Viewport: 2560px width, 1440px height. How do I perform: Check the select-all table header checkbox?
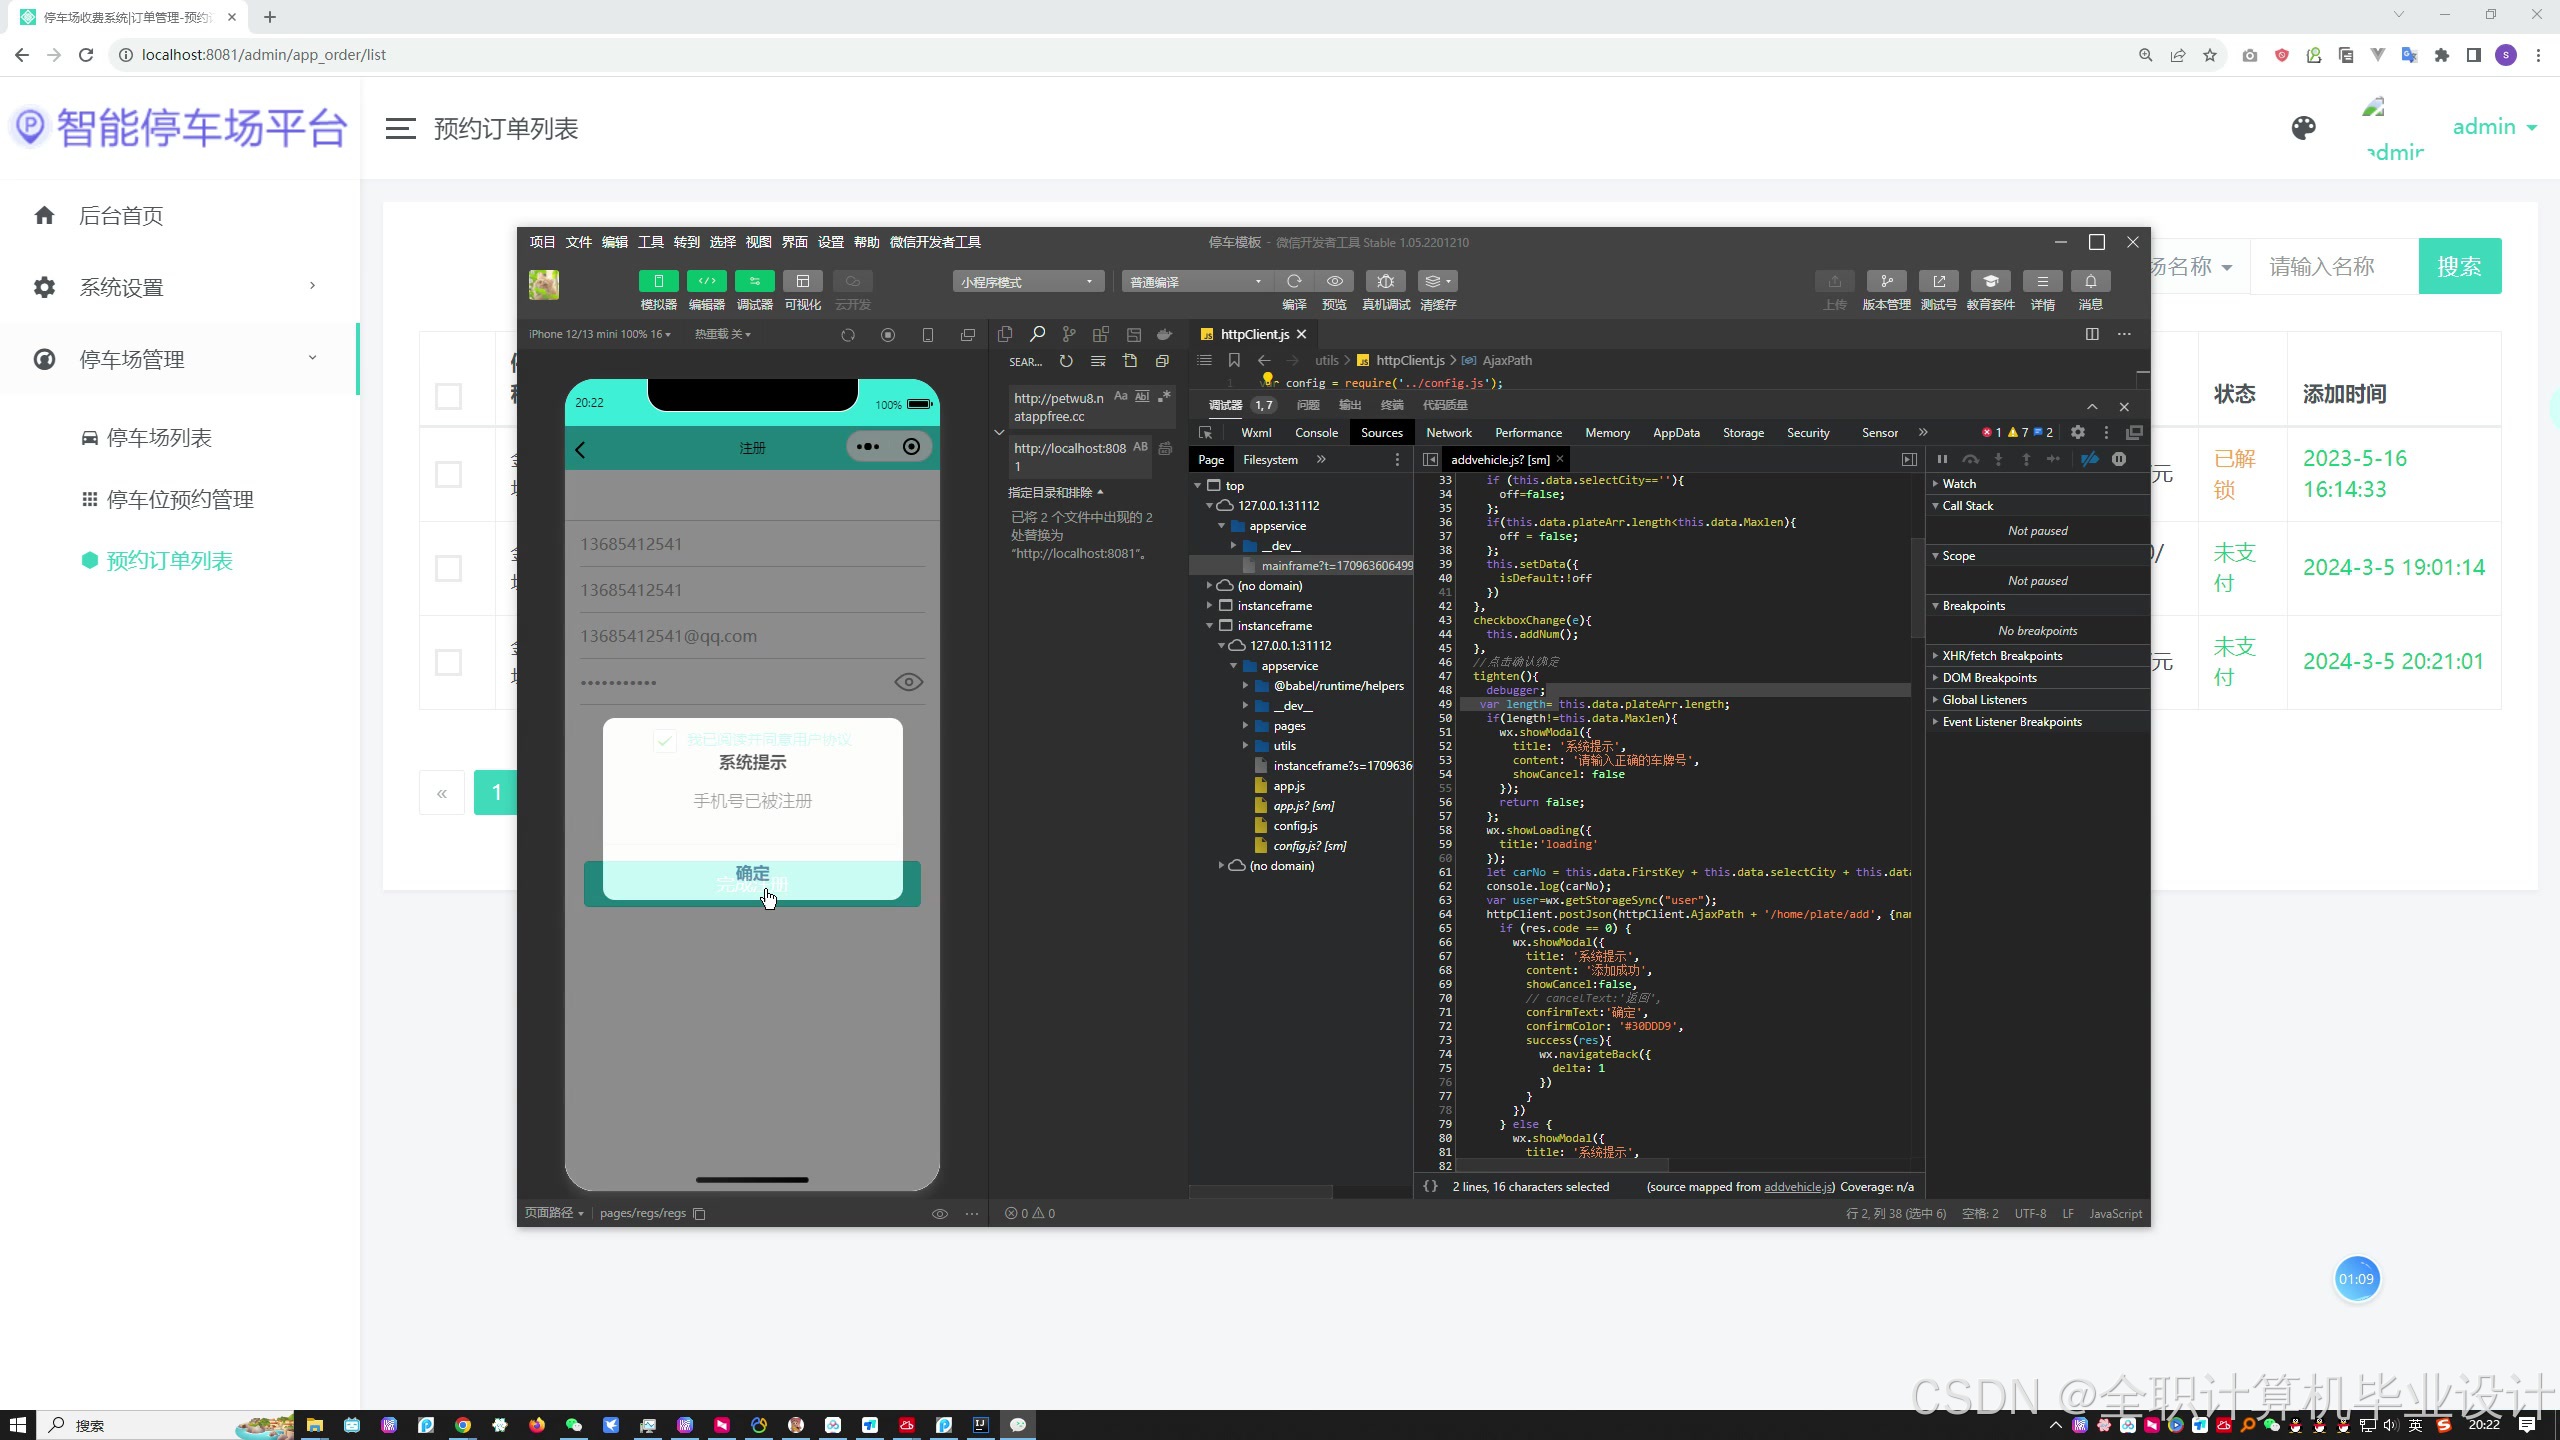[x=448, y=396]
